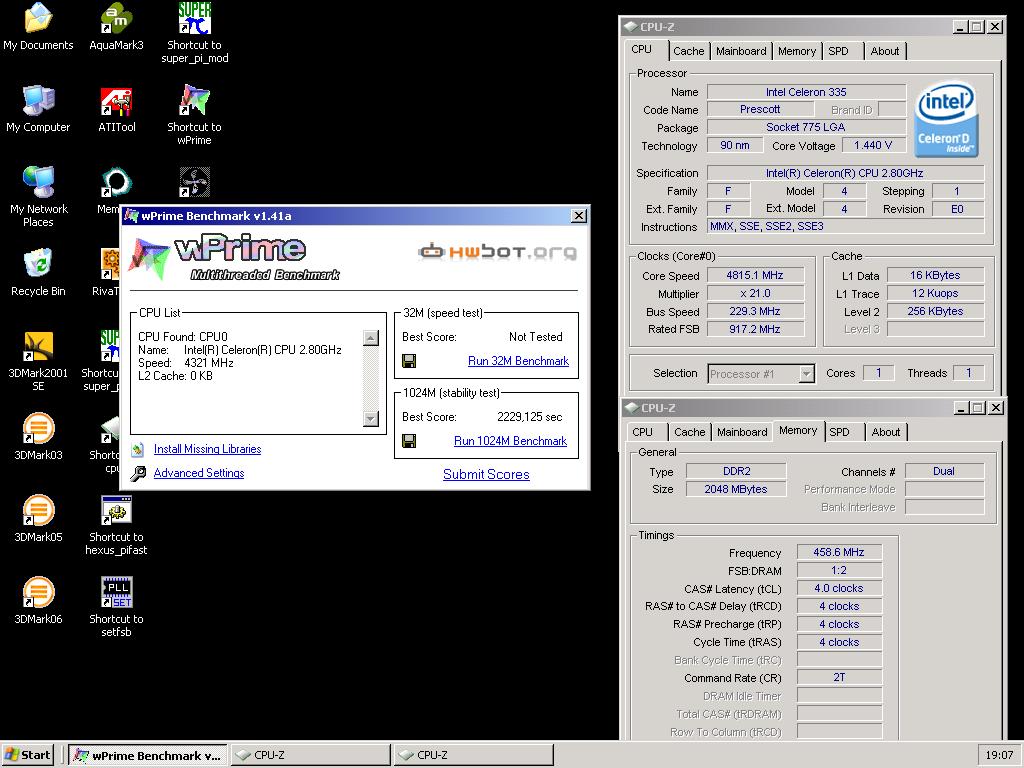The width and height of the screenshot is (1024, 768).
Task: Click the memory Size value 2048 MBytes
Action: [736, 489]
